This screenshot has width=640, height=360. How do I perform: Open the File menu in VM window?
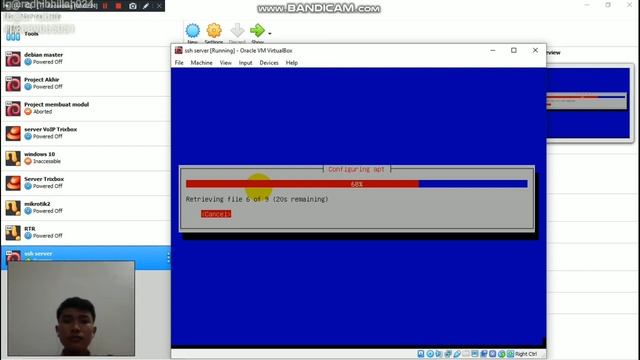tap(179, 63)
